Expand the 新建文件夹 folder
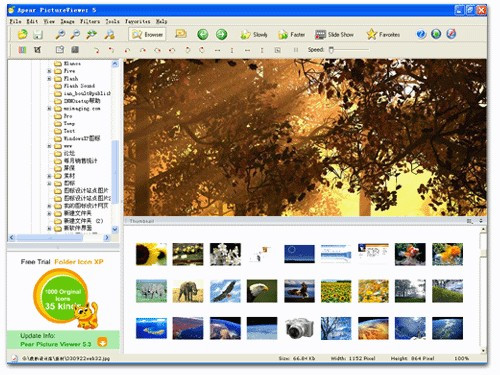500x375 pixels. [49, 213]
